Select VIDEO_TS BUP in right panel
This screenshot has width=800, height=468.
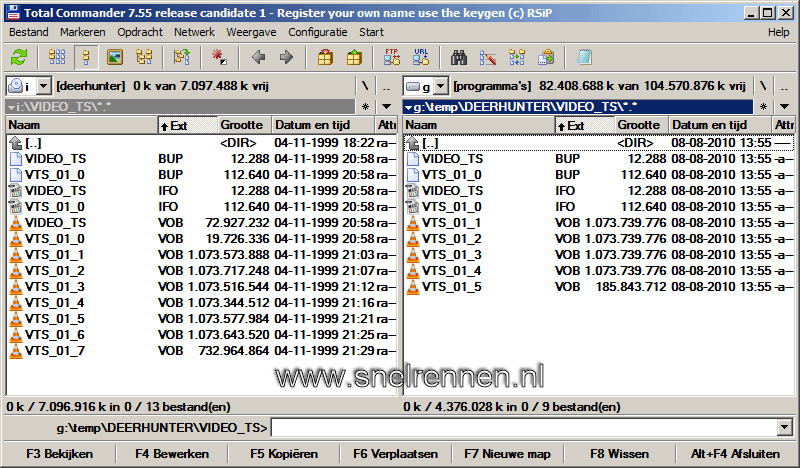pyautogui.click(x=599, y=159)
